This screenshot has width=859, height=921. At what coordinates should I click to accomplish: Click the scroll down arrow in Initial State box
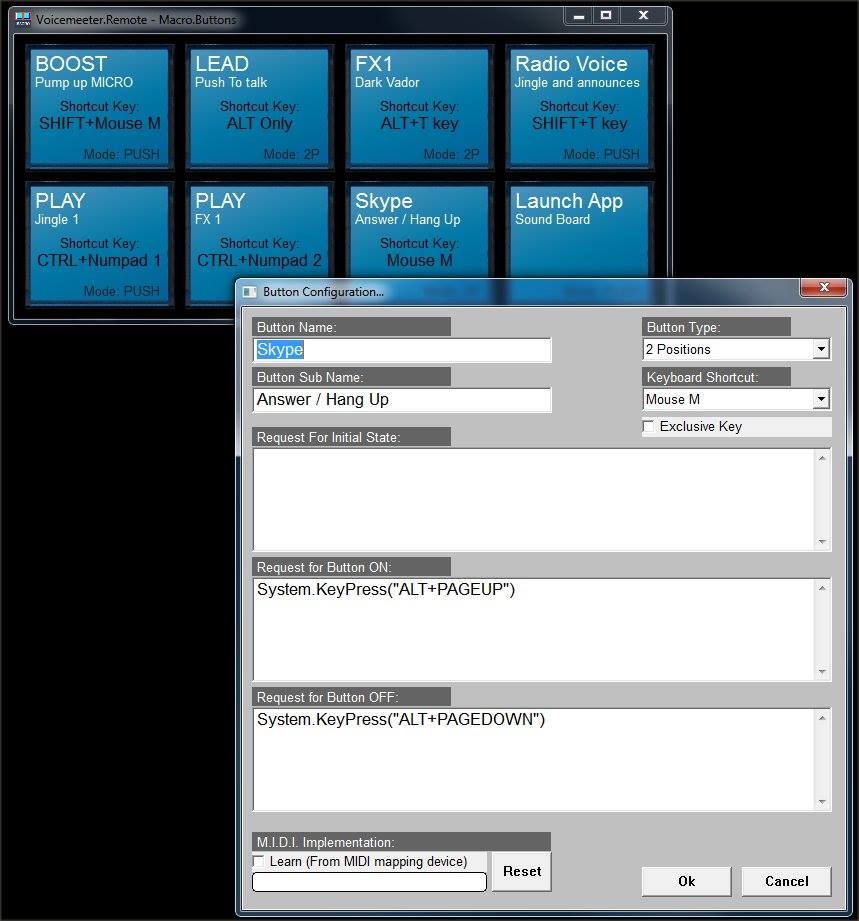[822, 542]
